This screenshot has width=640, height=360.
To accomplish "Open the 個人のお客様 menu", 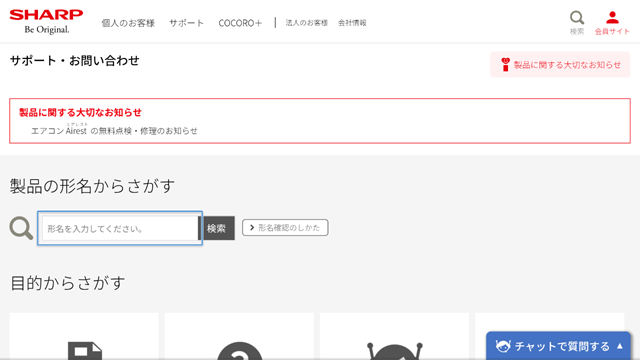I will pos(128,23).
